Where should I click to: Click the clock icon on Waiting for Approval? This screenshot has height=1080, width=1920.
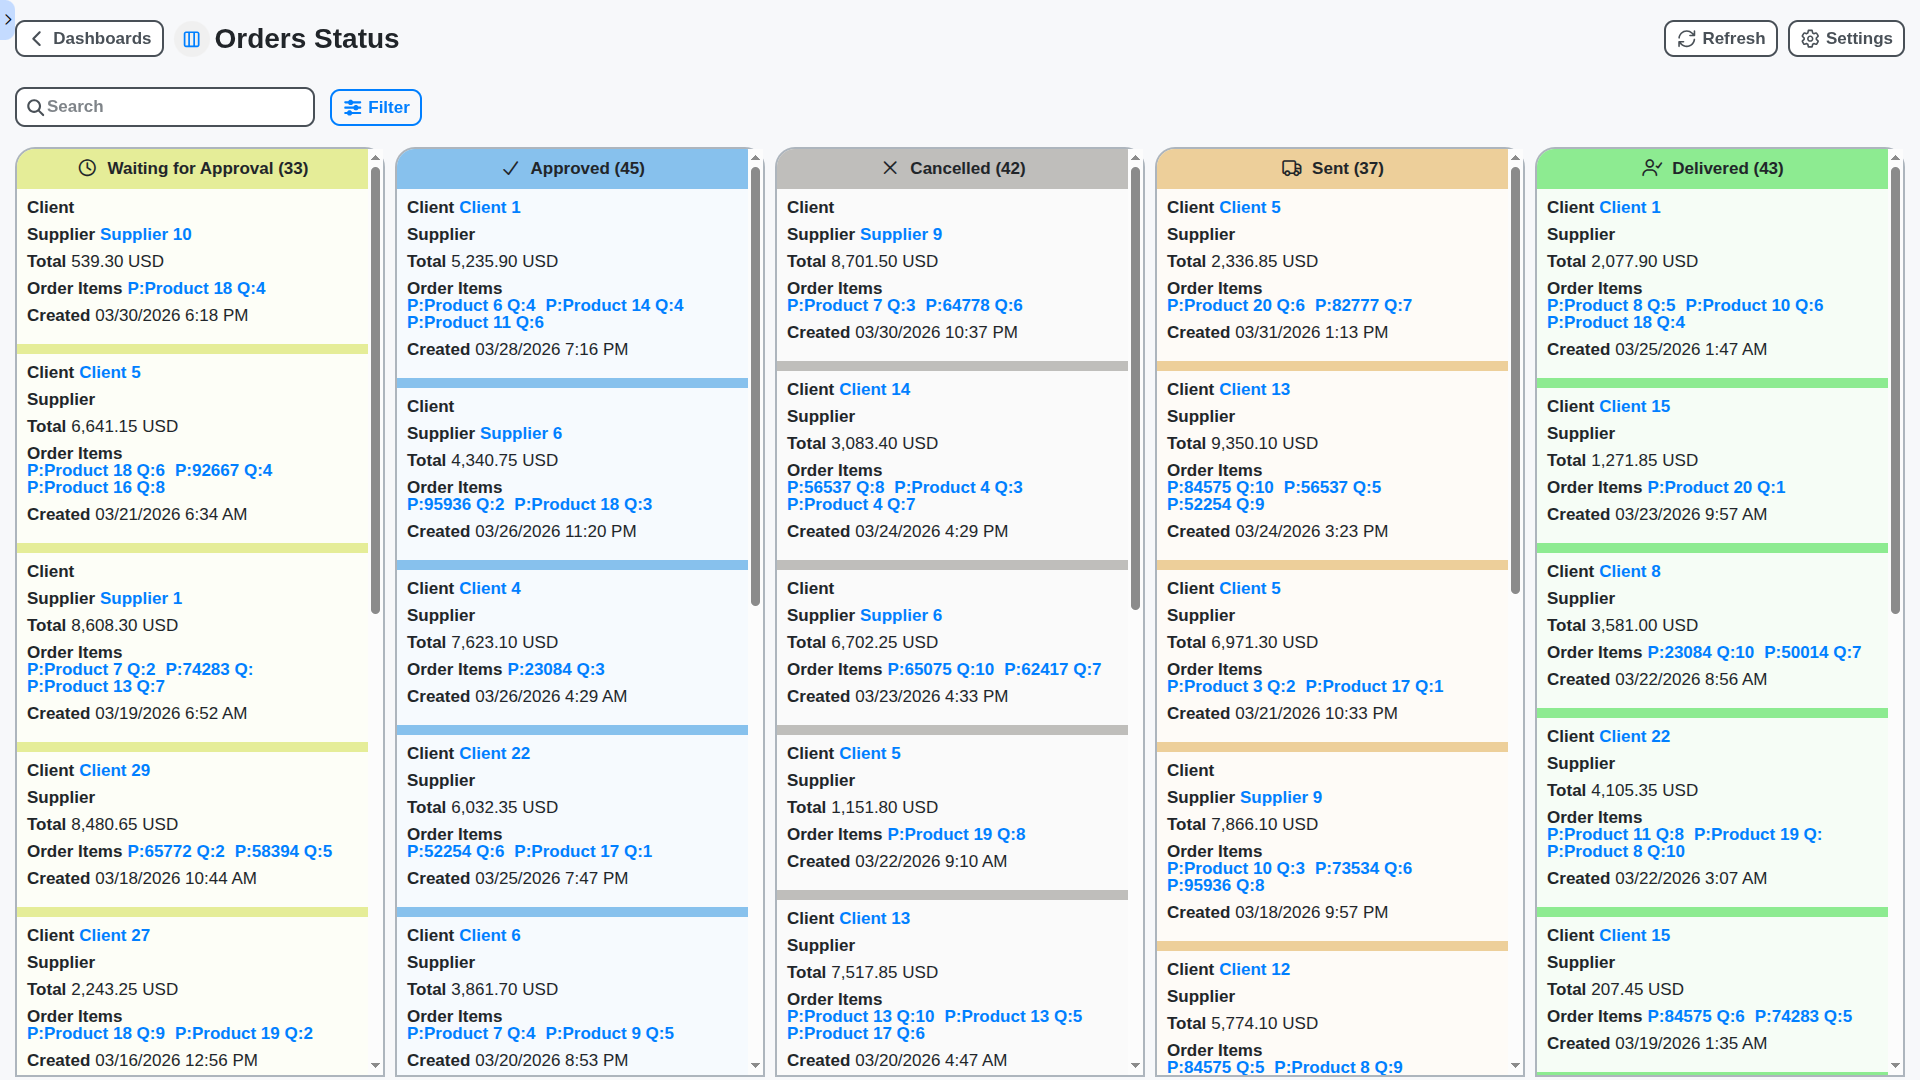point(88,168)
